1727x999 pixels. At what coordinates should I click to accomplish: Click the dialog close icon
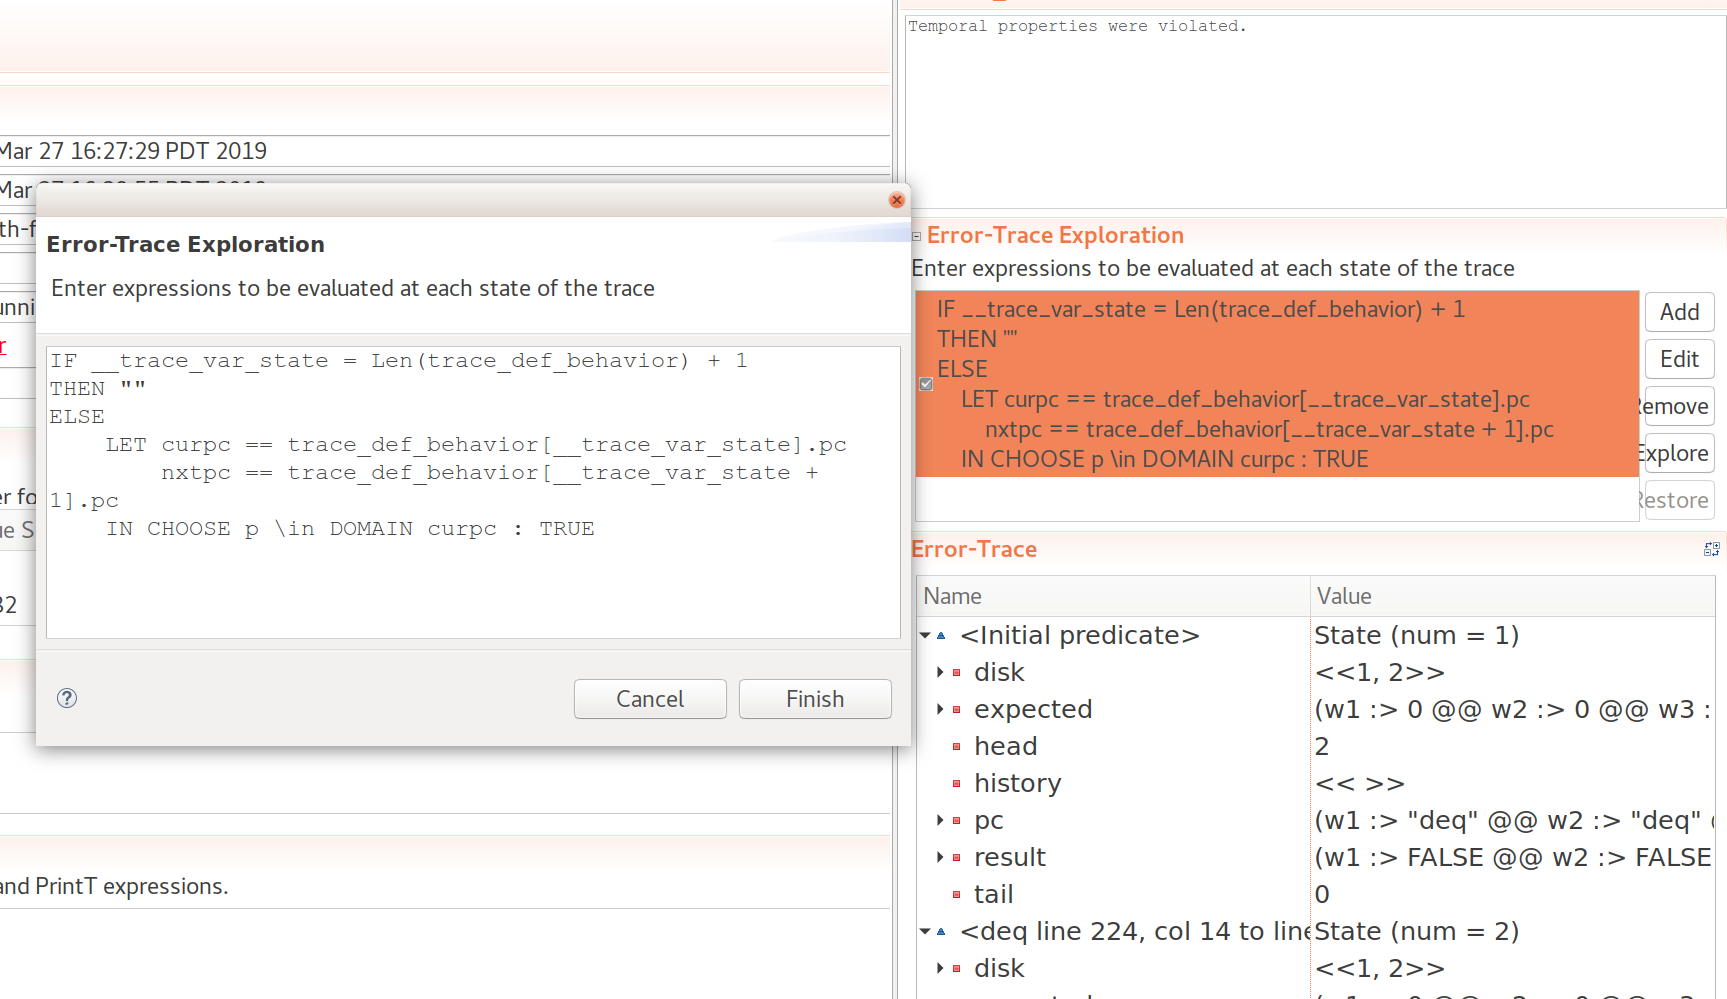tap(896, 200)
